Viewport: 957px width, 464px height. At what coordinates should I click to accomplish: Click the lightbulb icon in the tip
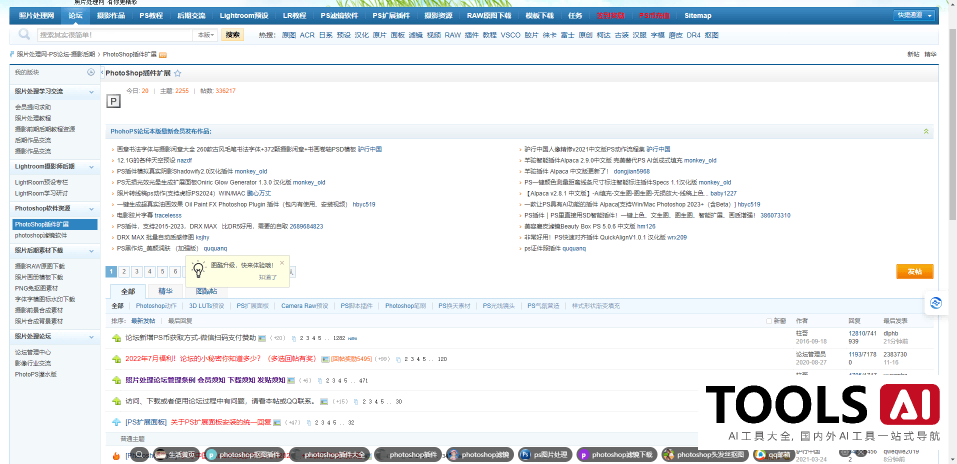pyautogui.click(x=198, y=268)
